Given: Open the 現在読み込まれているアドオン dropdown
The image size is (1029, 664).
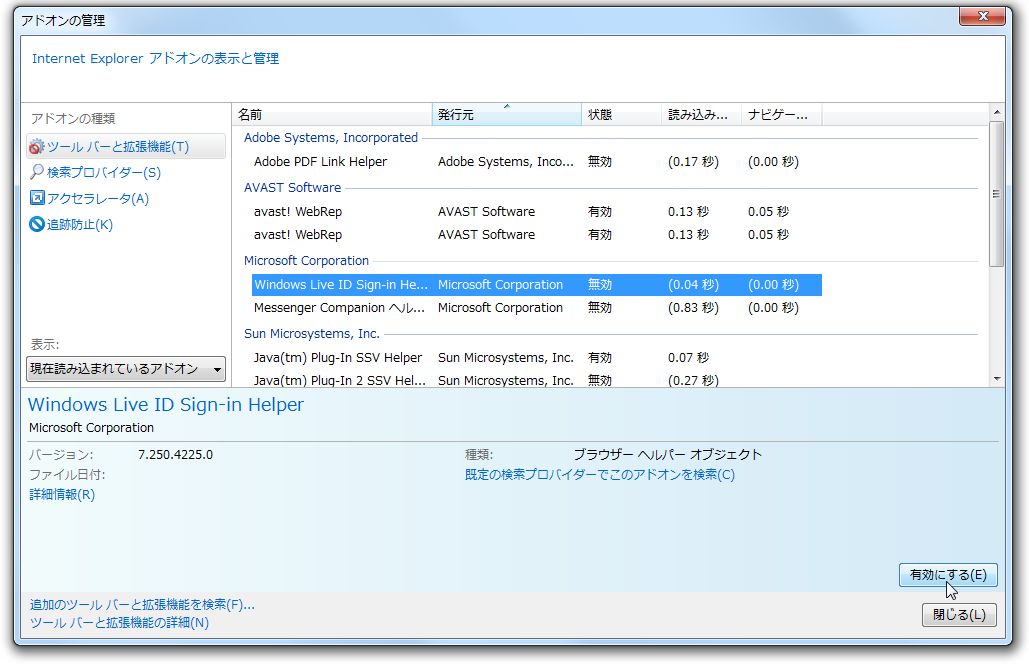Looking at the screenshot, I should [x=126, y=369].
